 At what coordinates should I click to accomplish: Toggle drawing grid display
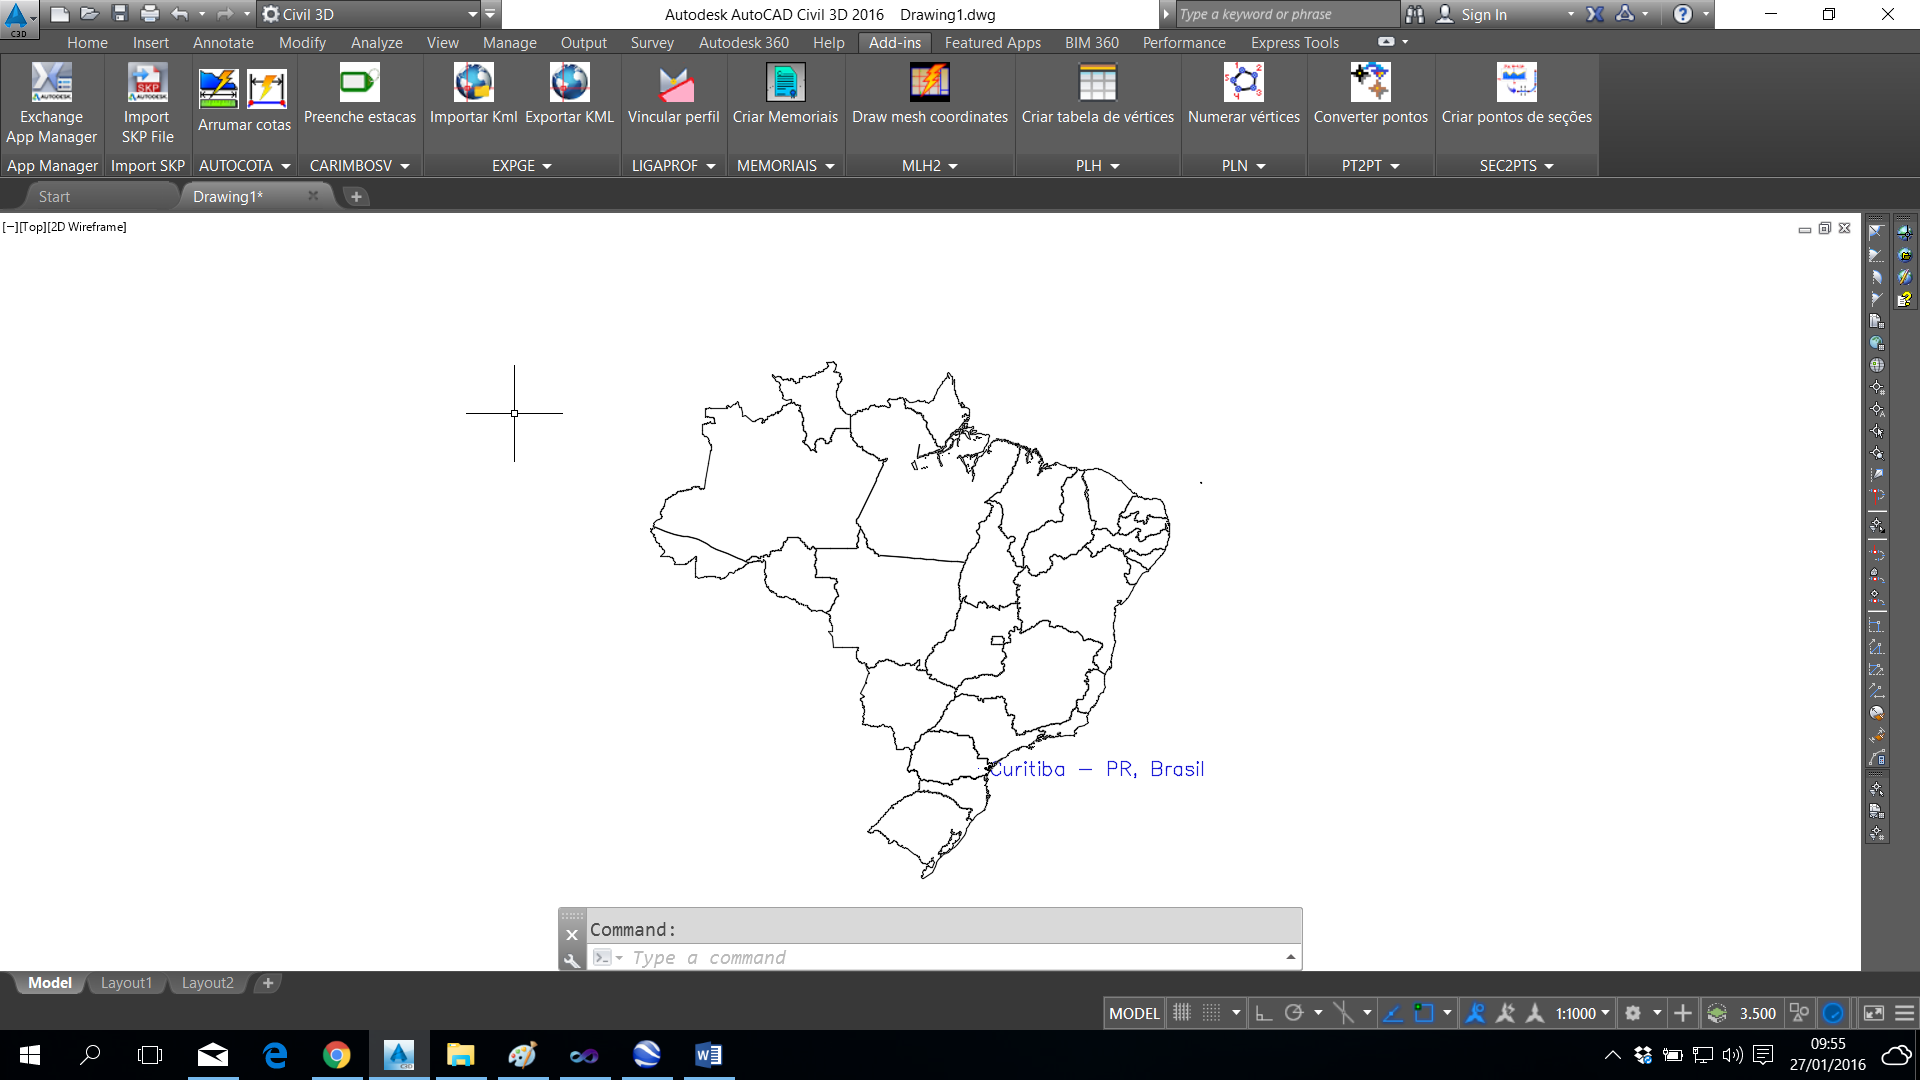click(1182, 1013)
